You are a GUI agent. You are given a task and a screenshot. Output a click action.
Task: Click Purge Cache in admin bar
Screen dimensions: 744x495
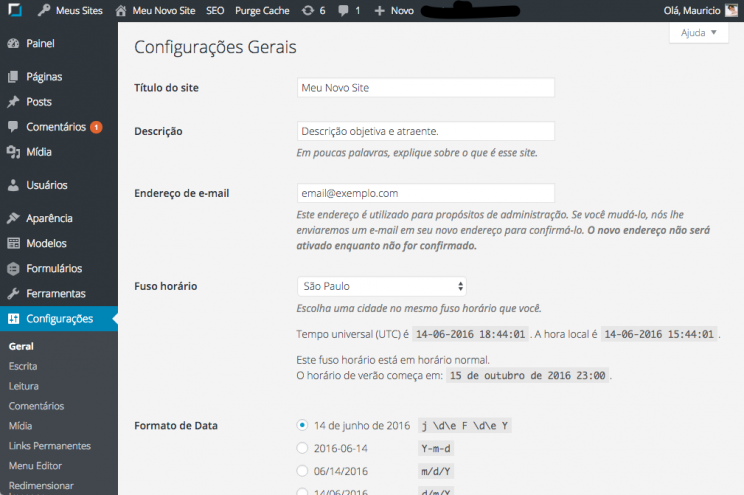click(x=262, y=10)
